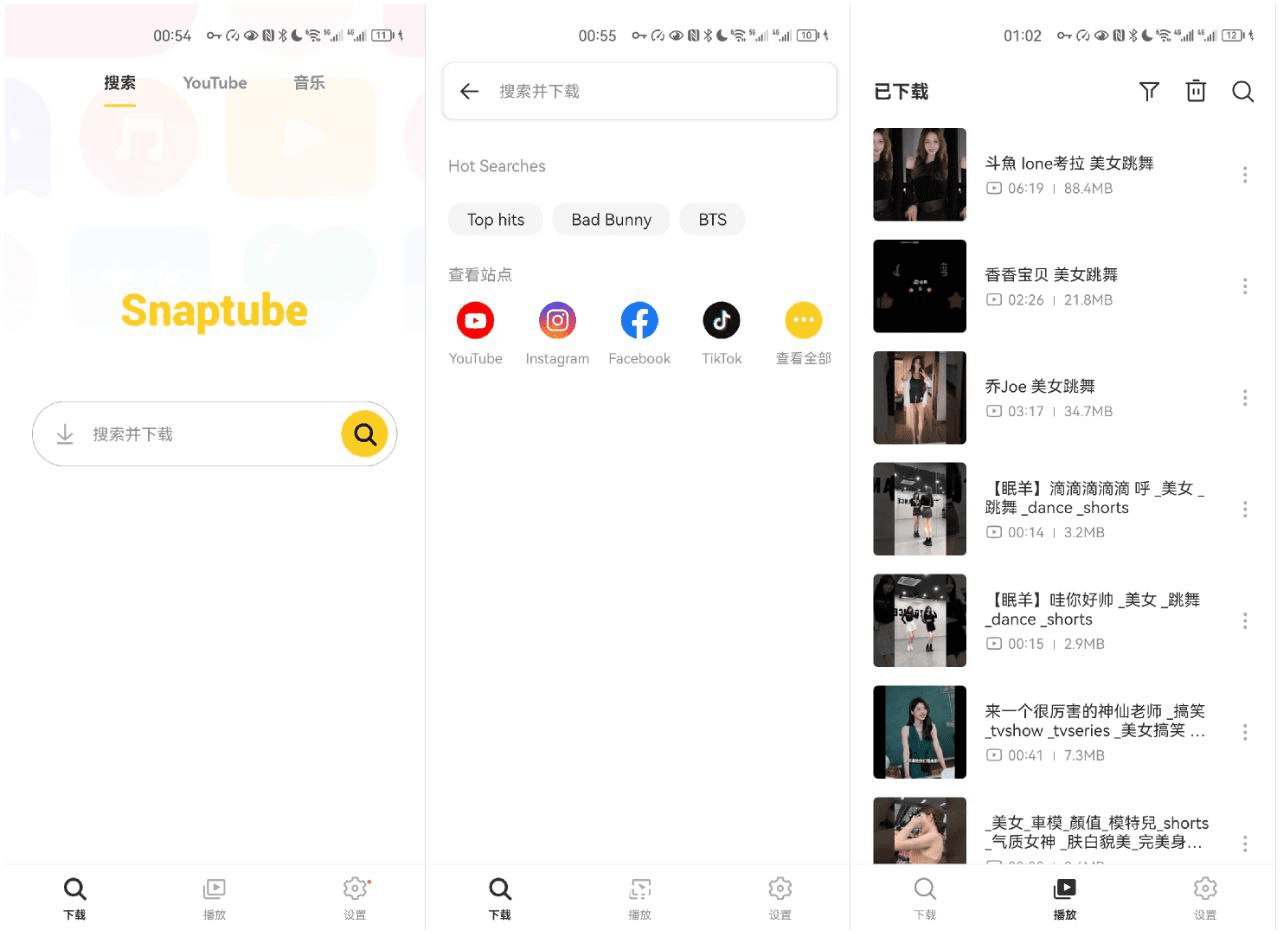Play thumbnail of 美女_車模_颜值 video
Viewport: 1280px width, 934px height.
click(x=920, y=831)
